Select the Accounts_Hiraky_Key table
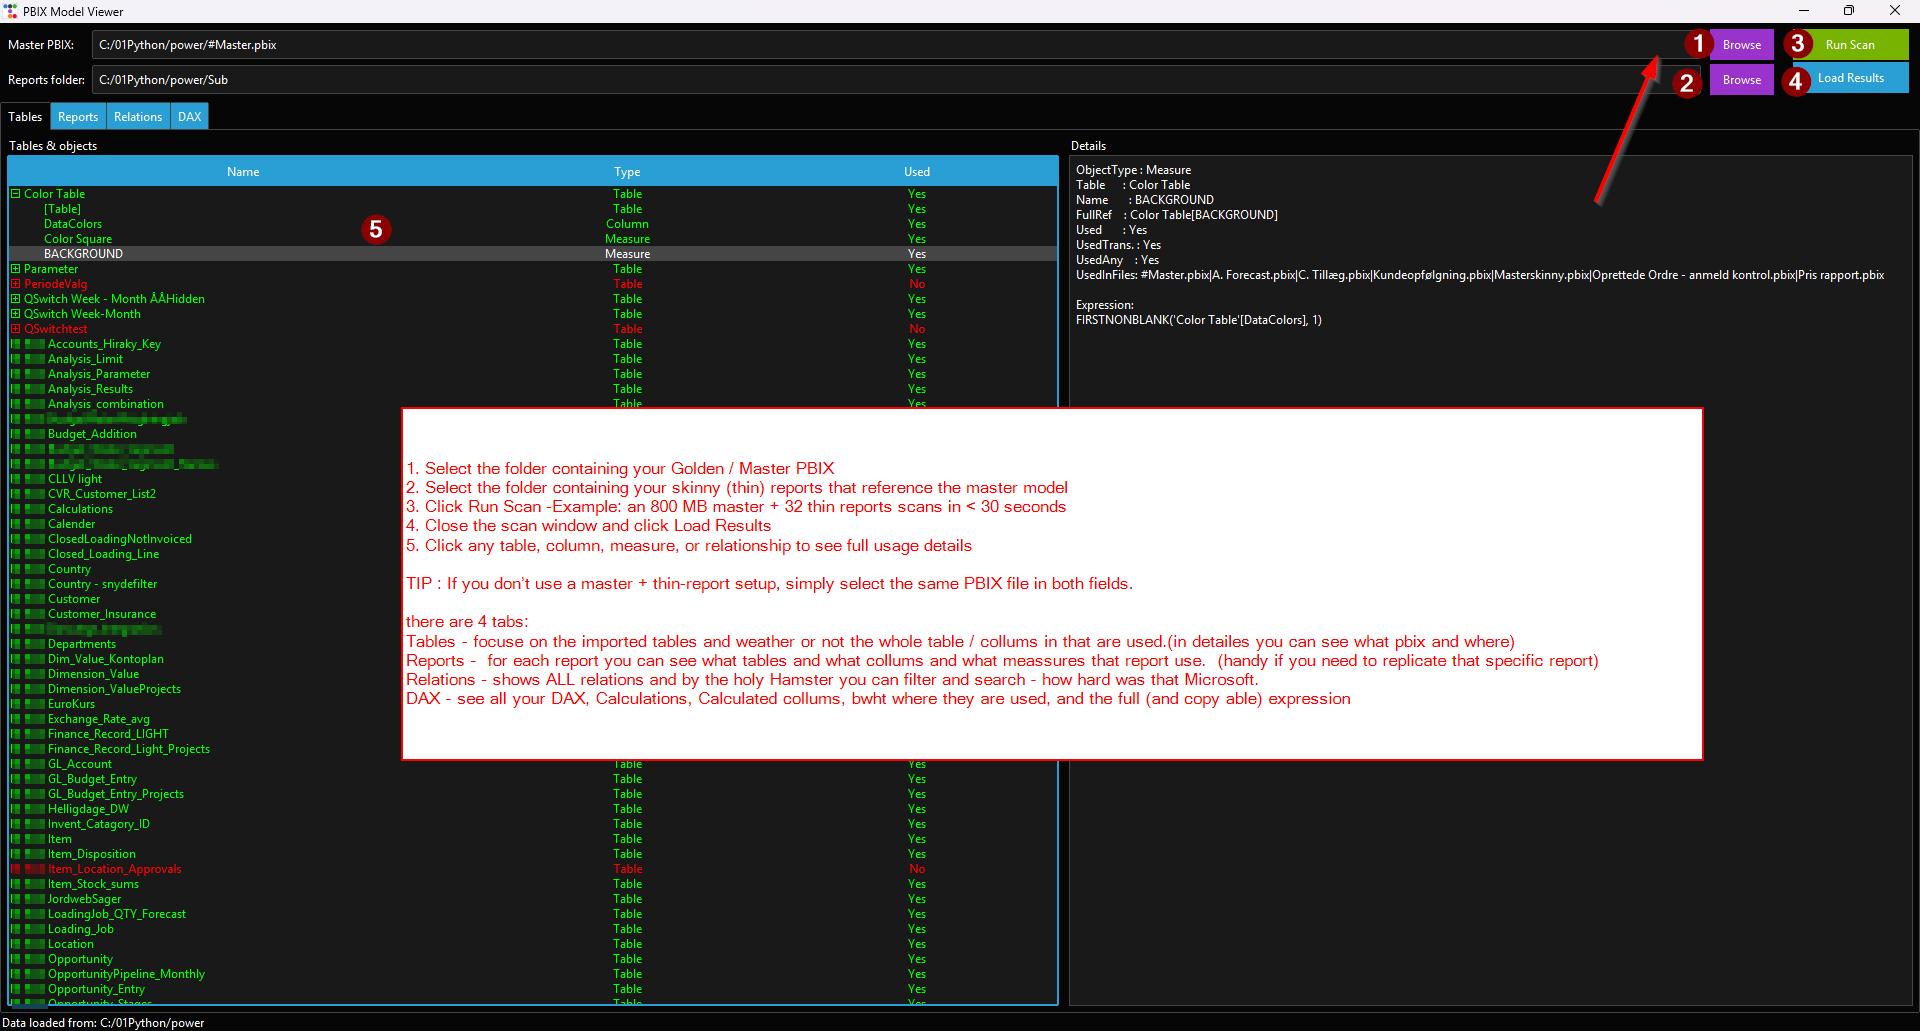The height and width of the screenshot is (1031, 1920). 533,344
